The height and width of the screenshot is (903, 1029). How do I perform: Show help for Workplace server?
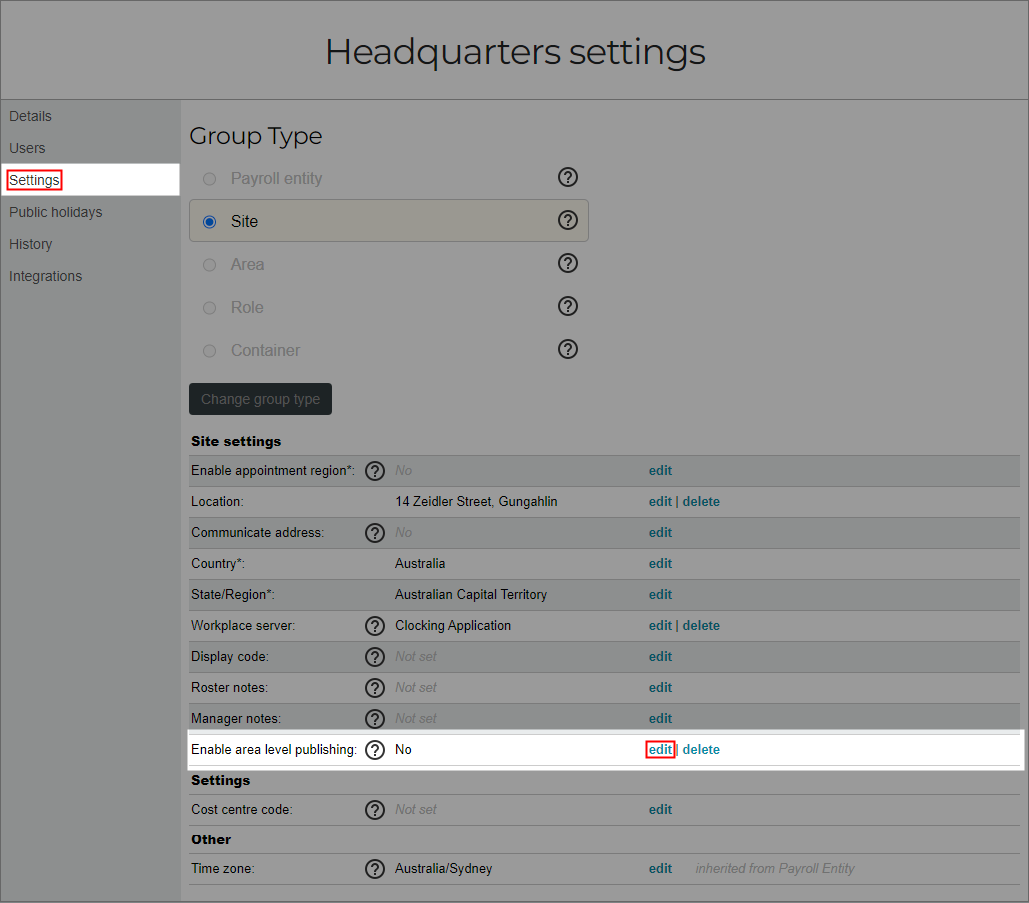tap(375, 626)
